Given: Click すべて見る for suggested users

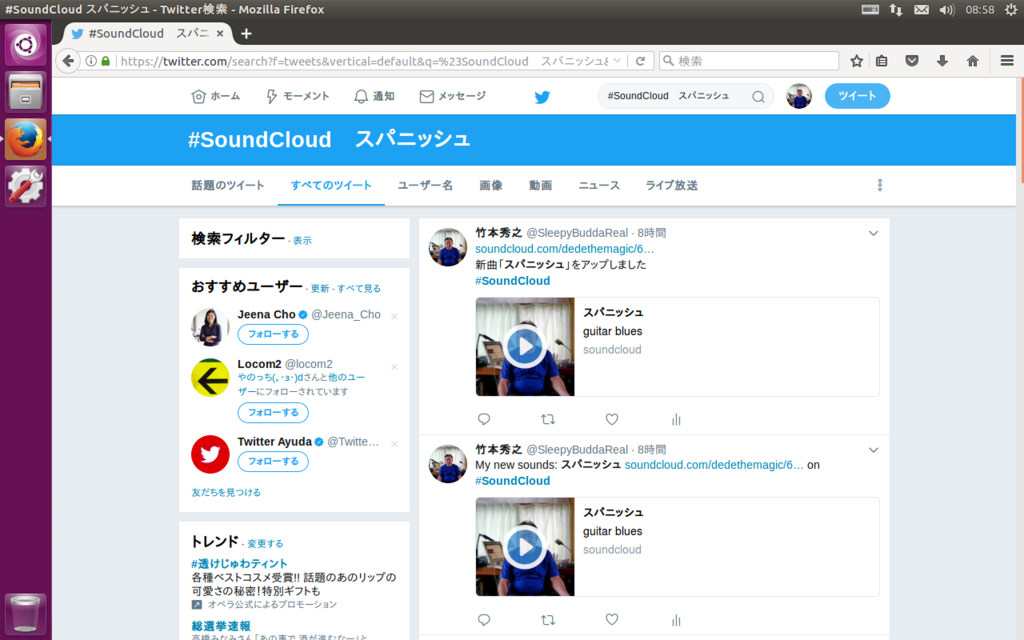Looking at the screenshot, I should pos(359,289).
